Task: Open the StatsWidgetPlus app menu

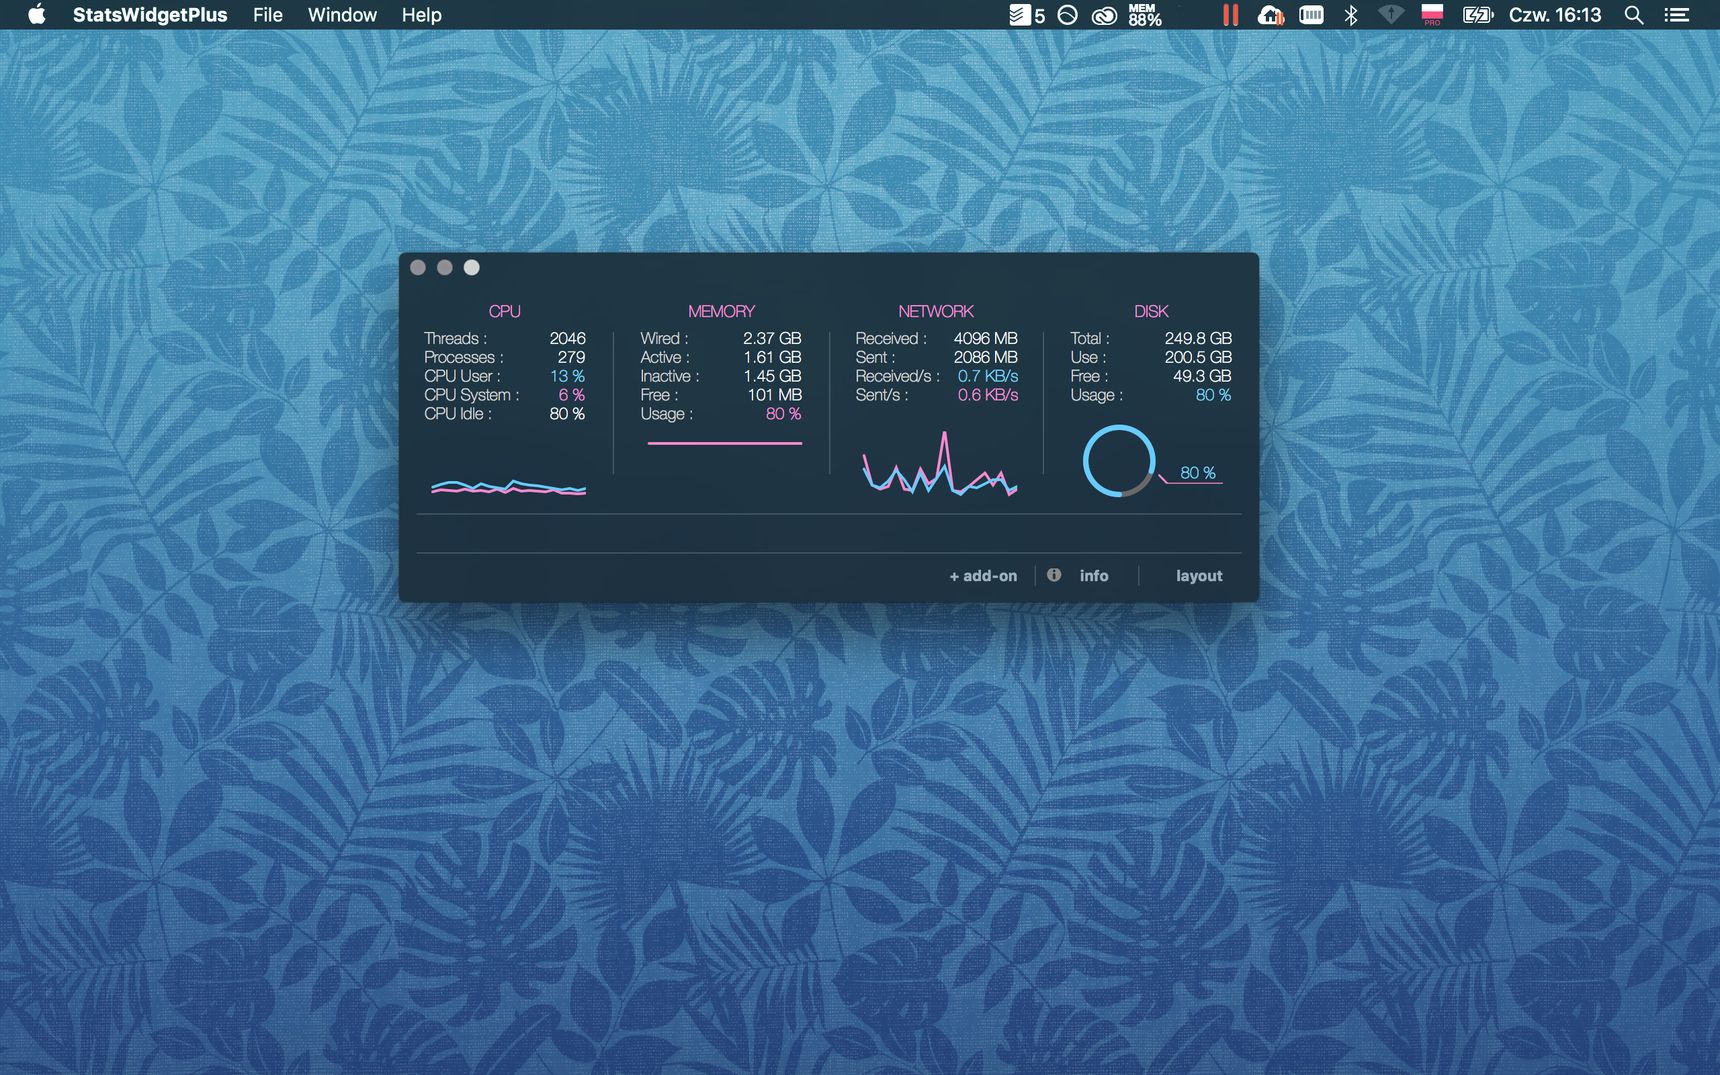Action: [150, 15]
